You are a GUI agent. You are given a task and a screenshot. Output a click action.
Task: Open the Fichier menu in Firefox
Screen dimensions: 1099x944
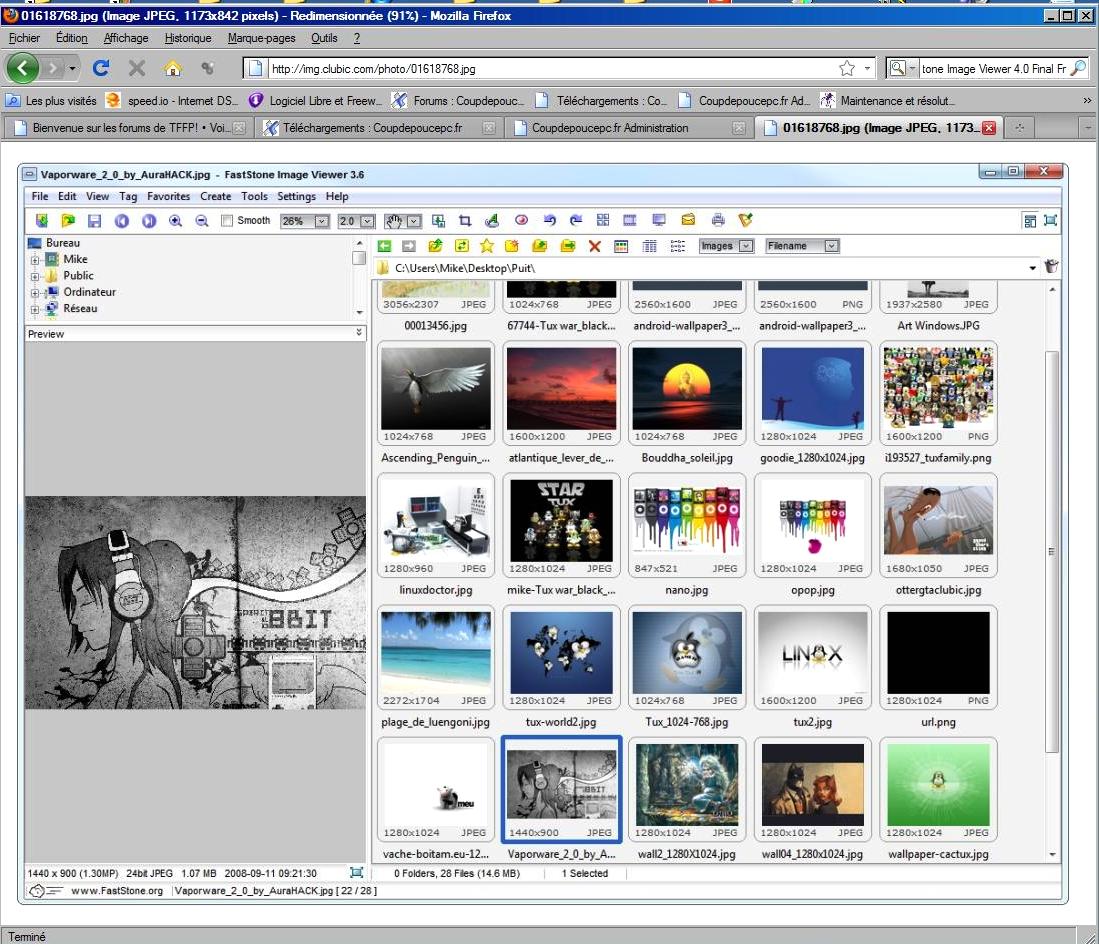(x=25, y=38)
